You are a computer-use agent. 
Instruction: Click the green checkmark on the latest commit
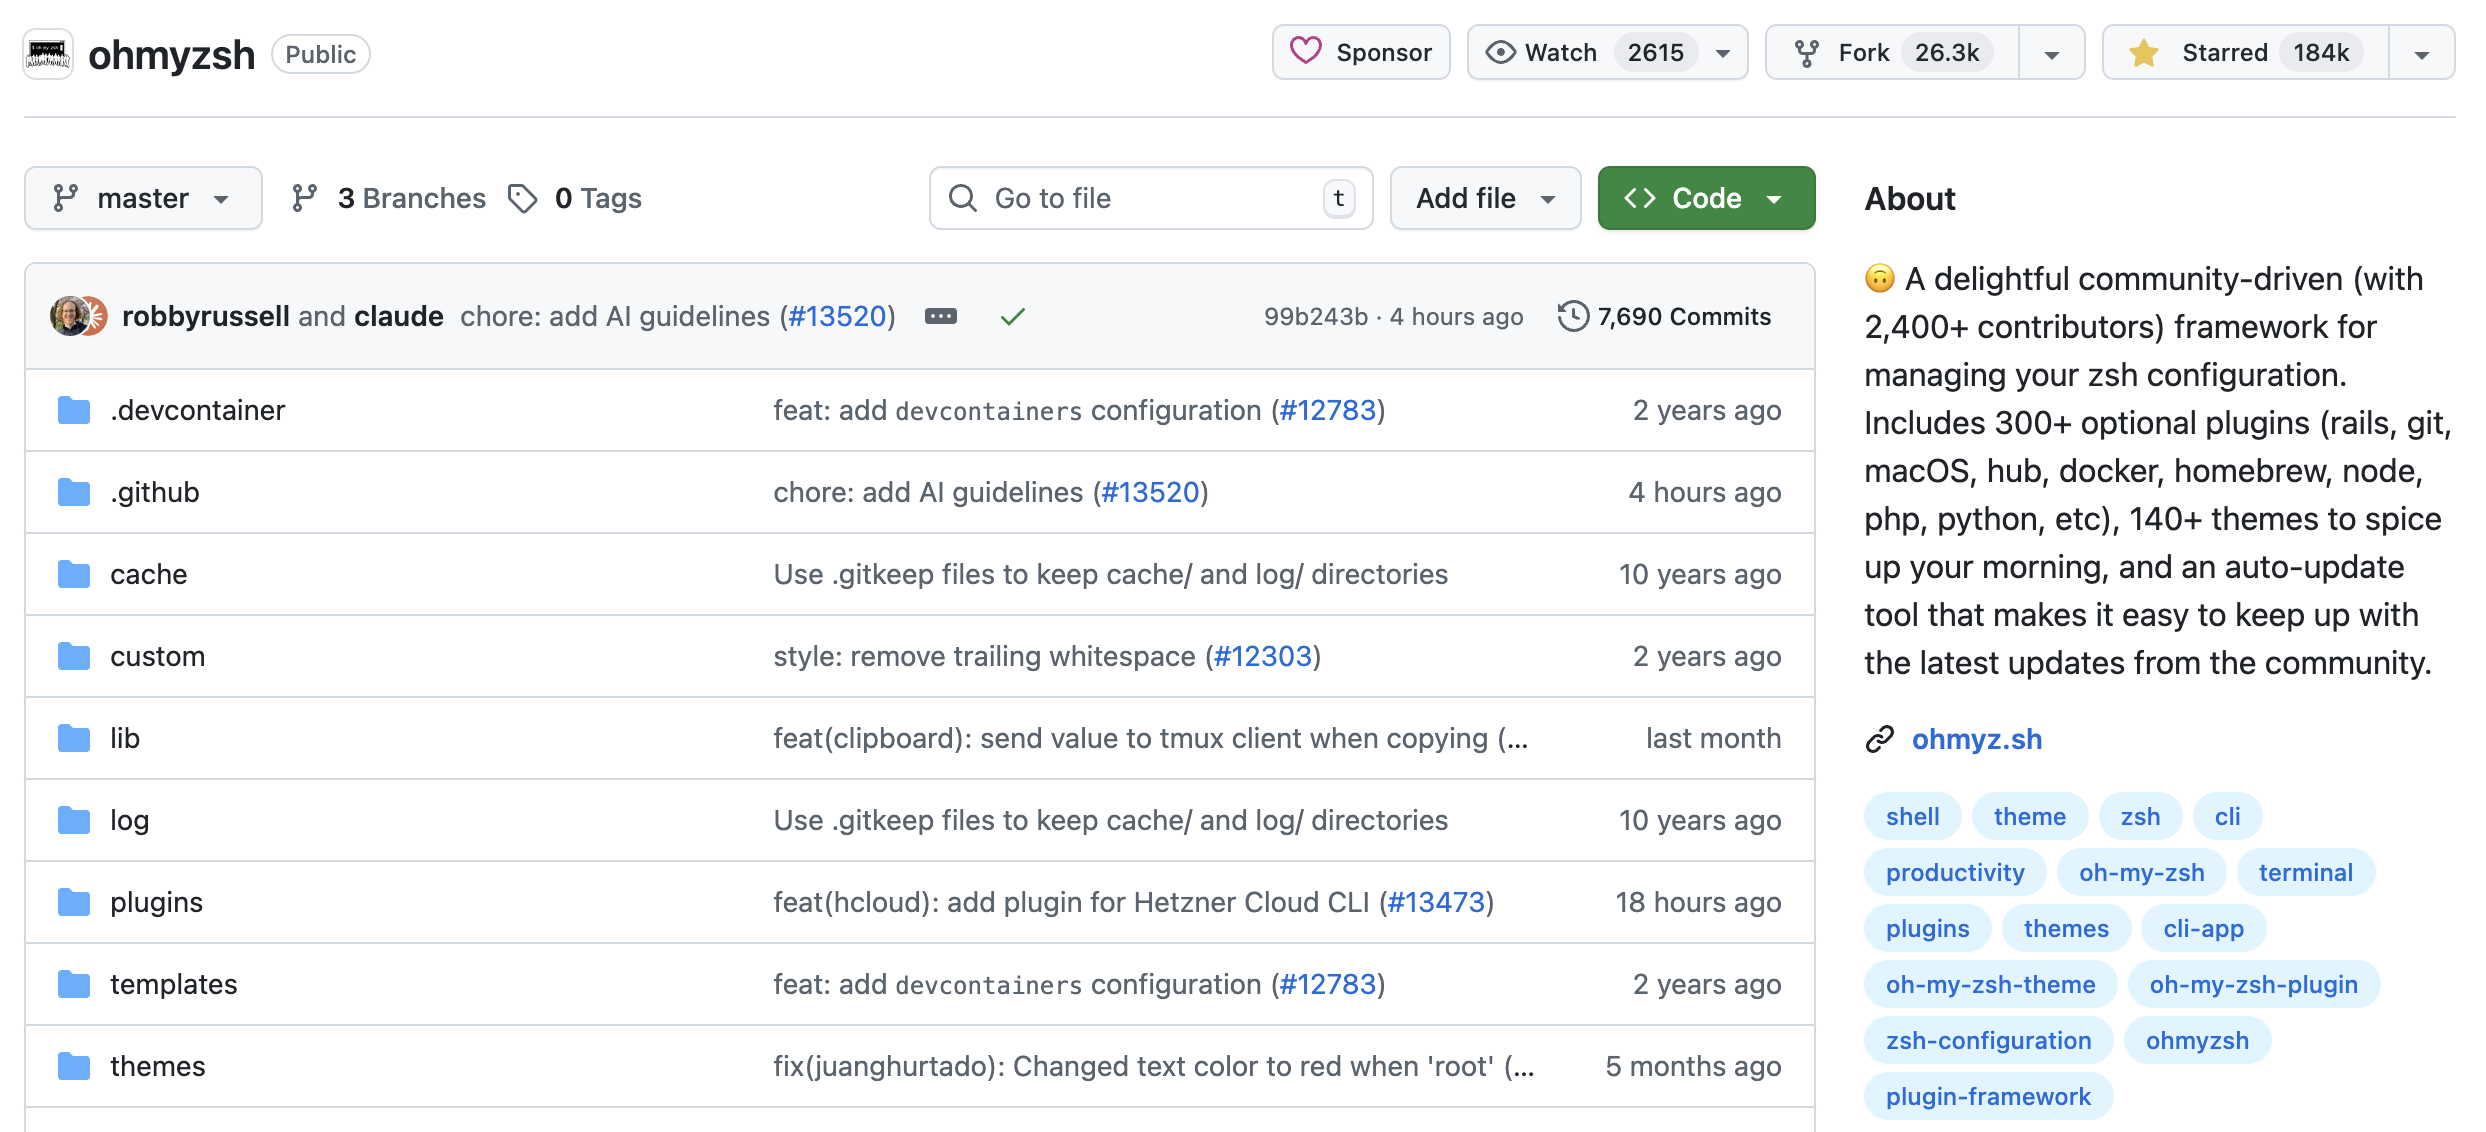point(1013,316)
